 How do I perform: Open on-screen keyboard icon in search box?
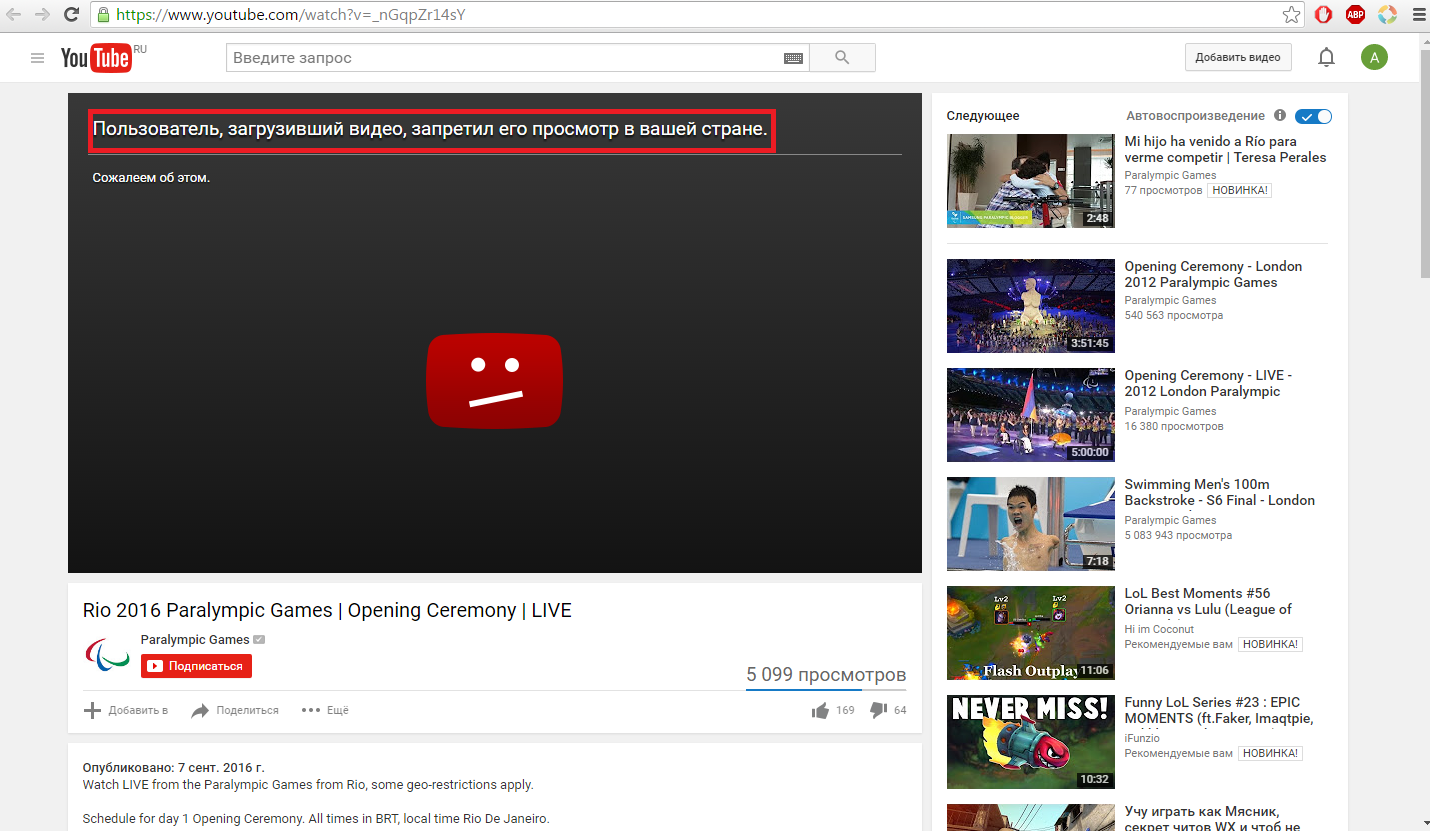pyautogui.click(x=793, y=58)
